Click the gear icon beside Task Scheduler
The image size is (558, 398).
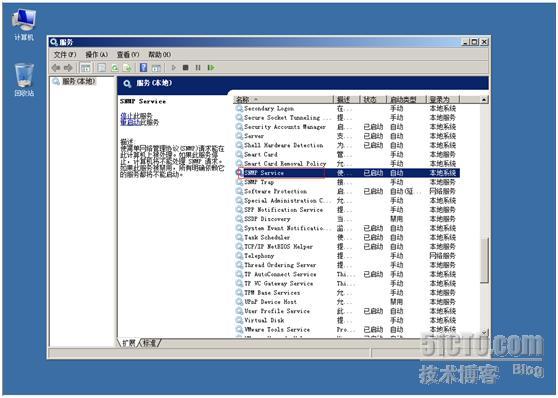pyautogui.click(x=239, y=237)
